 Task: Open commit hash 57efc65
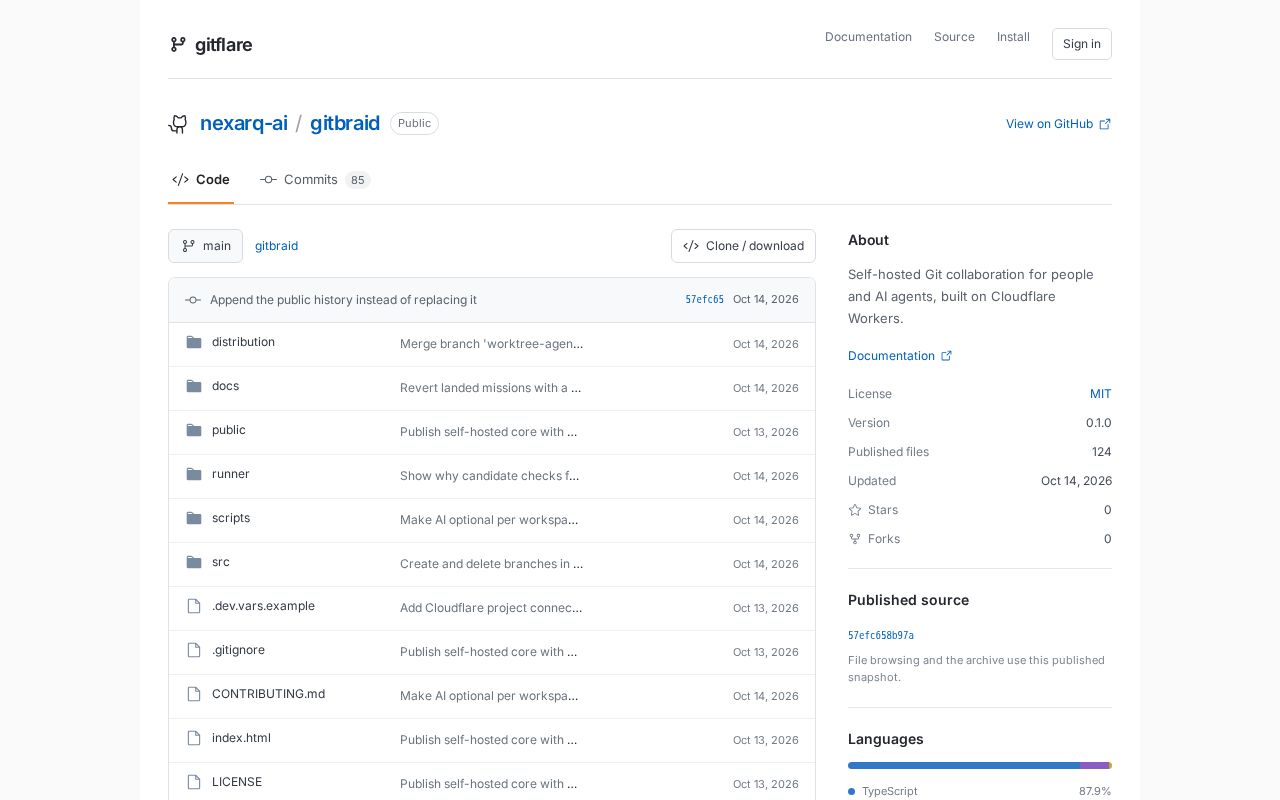tap(705, 300)
